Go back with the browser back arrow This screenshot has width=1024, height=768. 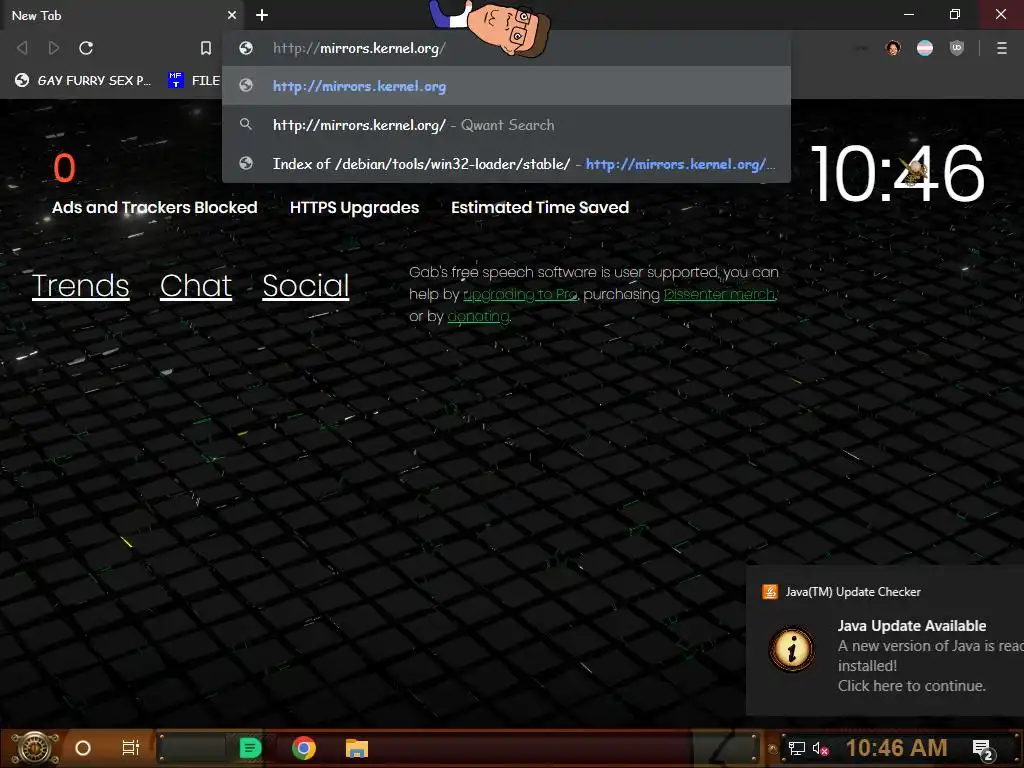[22, 48]
